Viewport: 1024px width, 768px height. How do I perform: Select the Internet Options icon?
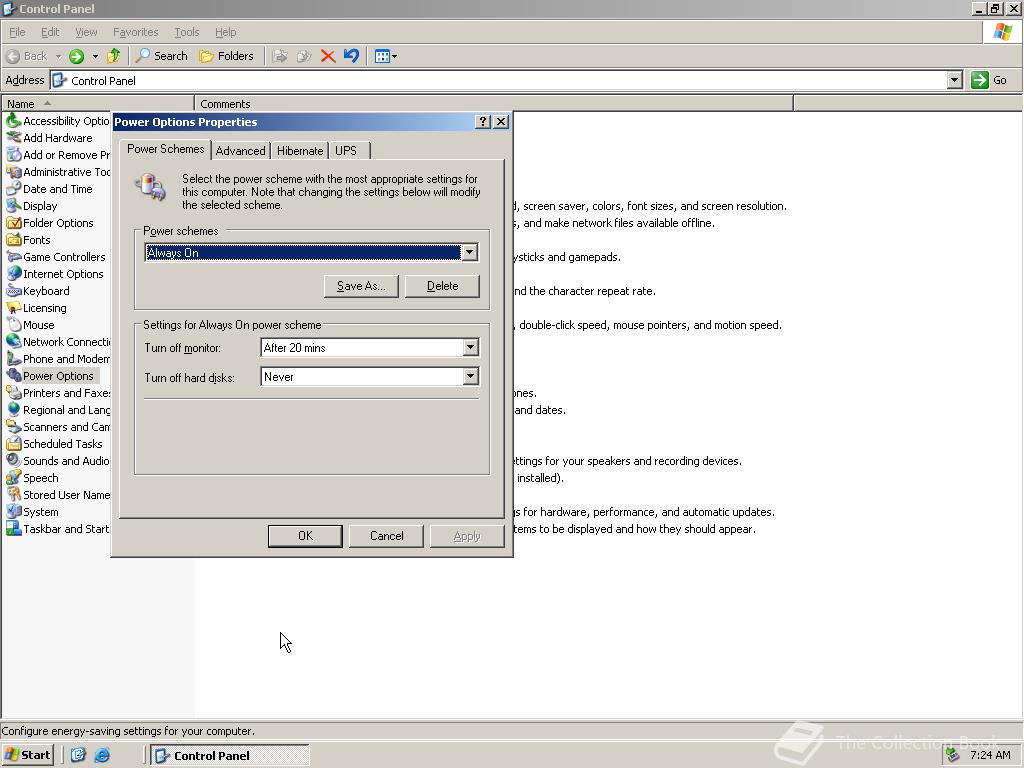pos(14,274)
